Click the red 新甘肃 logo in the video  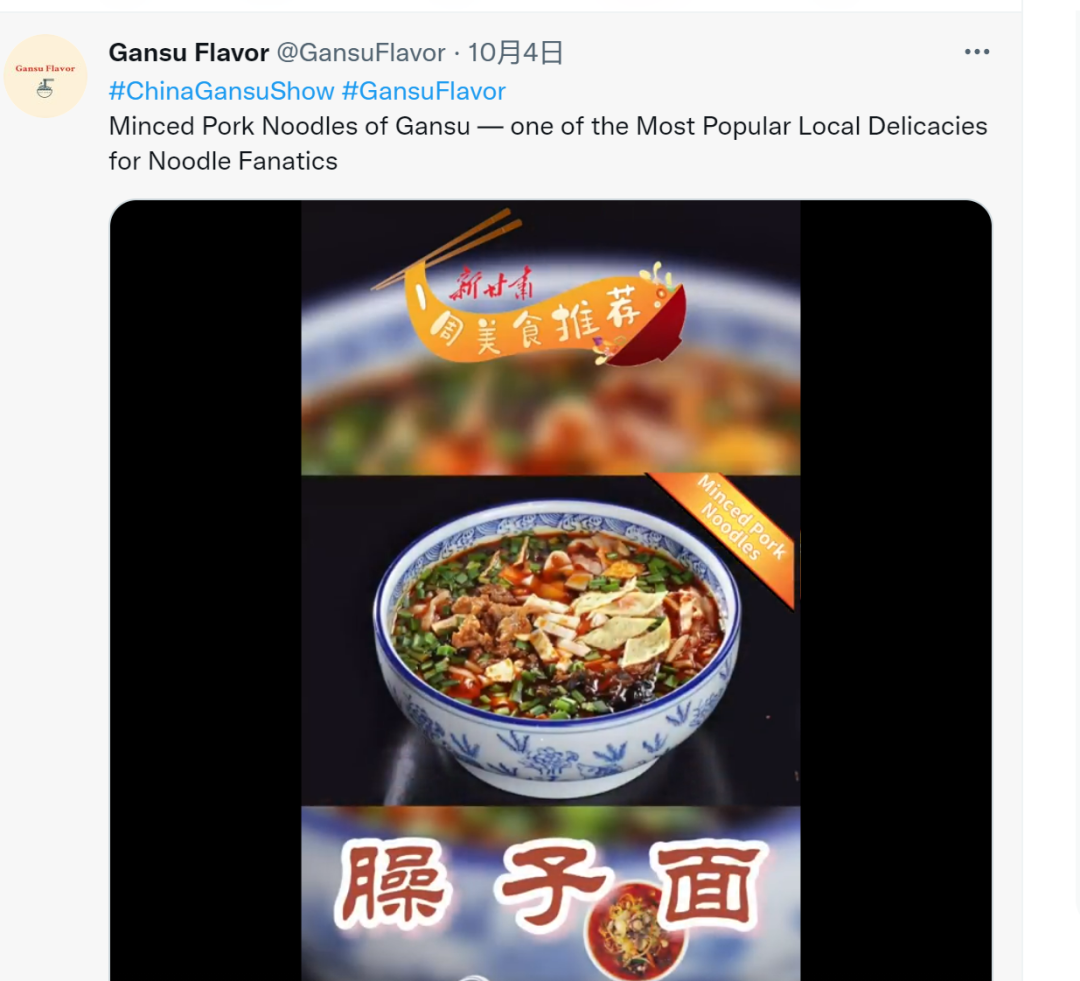coord(492,284)
